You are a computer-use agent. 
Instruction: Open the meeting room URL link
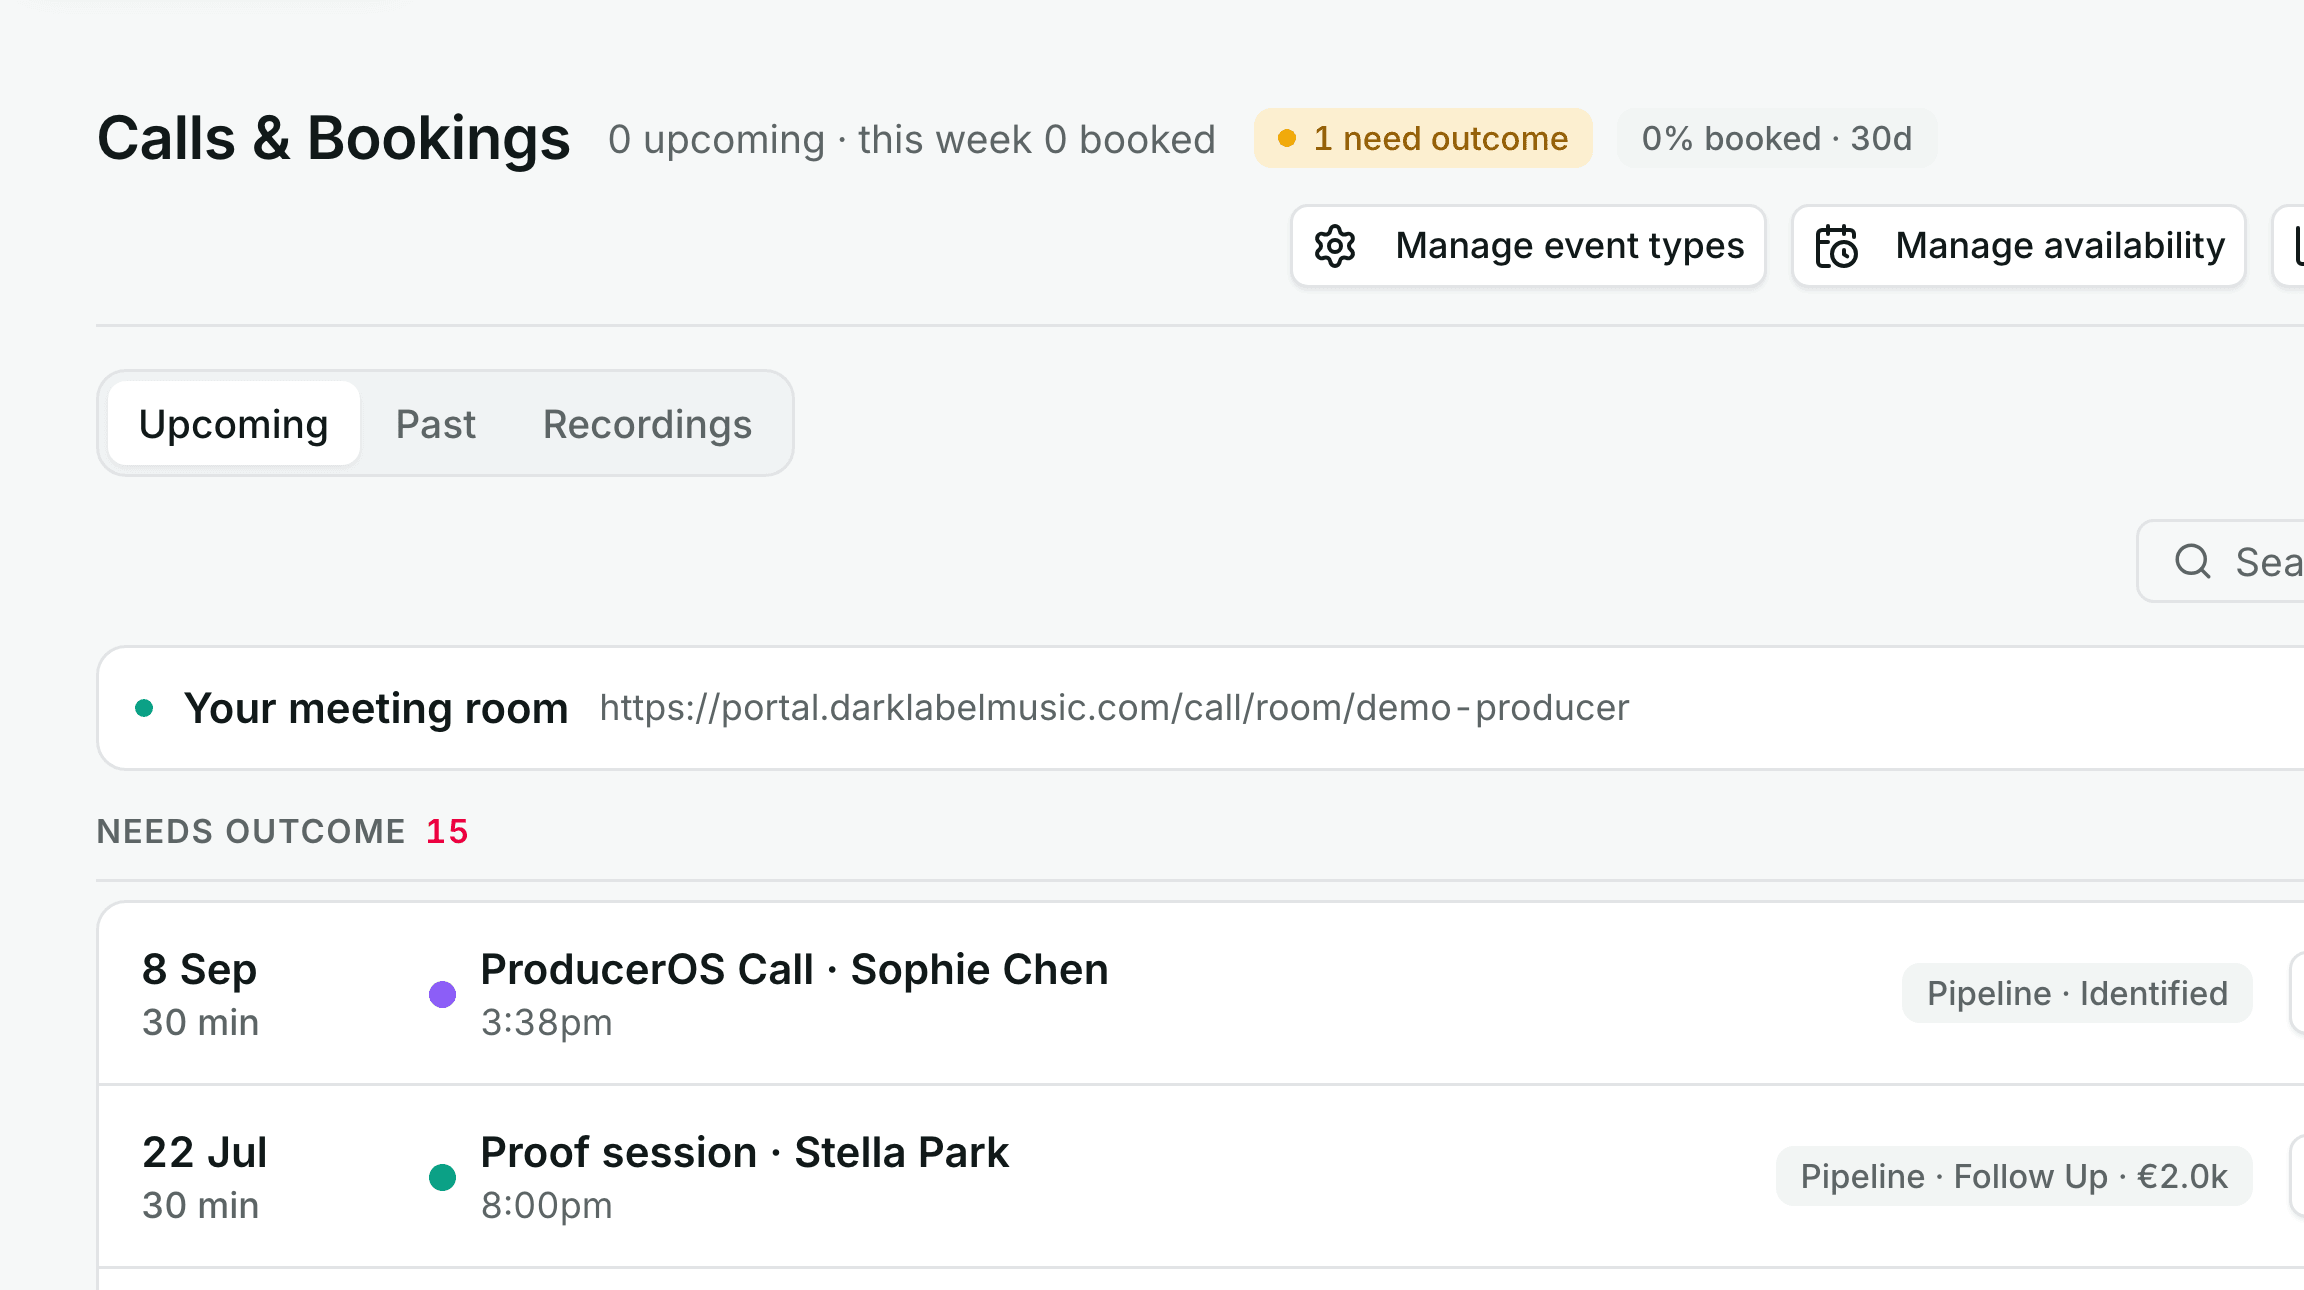1114,708
